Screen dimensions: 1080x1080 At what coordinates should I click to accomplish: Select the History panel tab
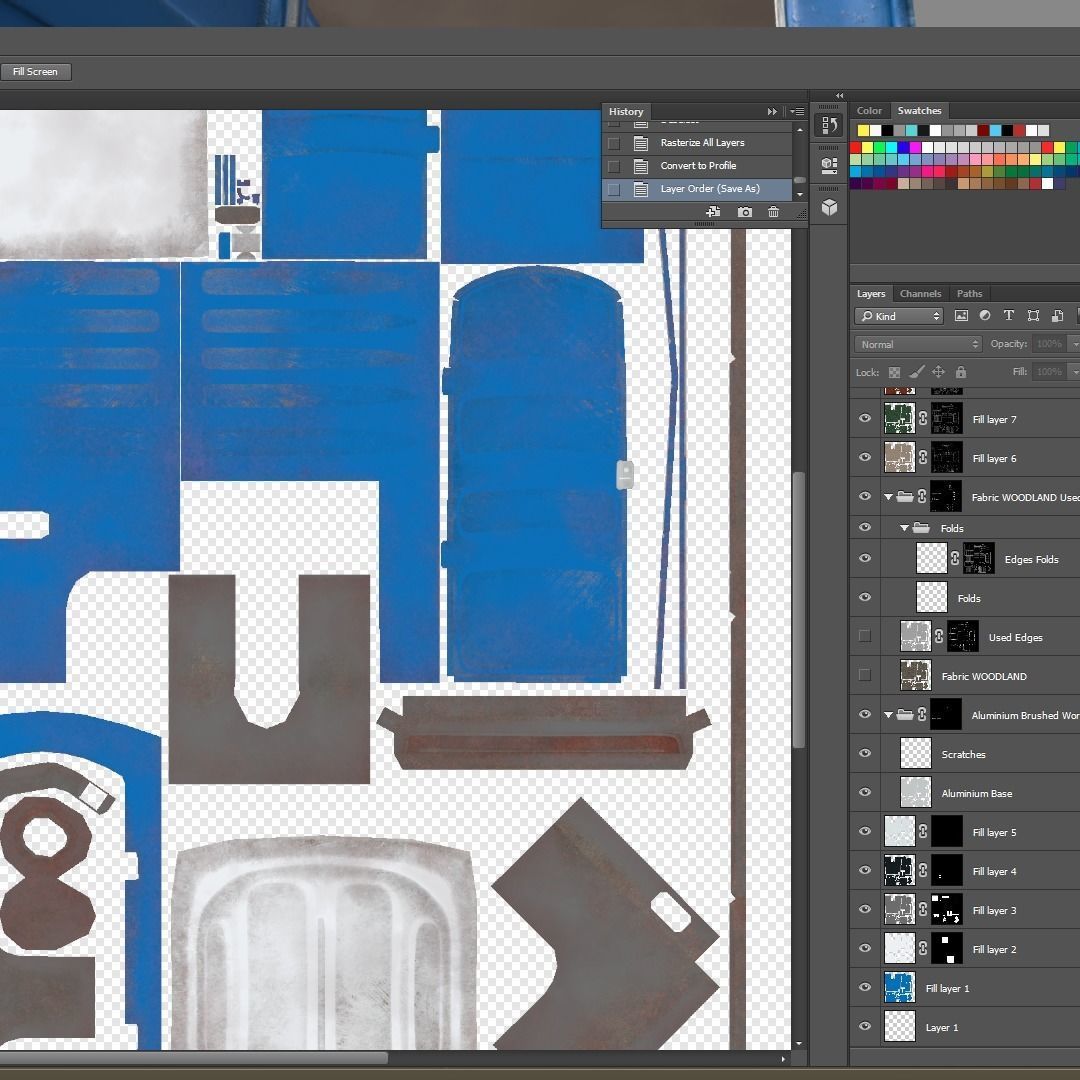click(x=626, y=112)
